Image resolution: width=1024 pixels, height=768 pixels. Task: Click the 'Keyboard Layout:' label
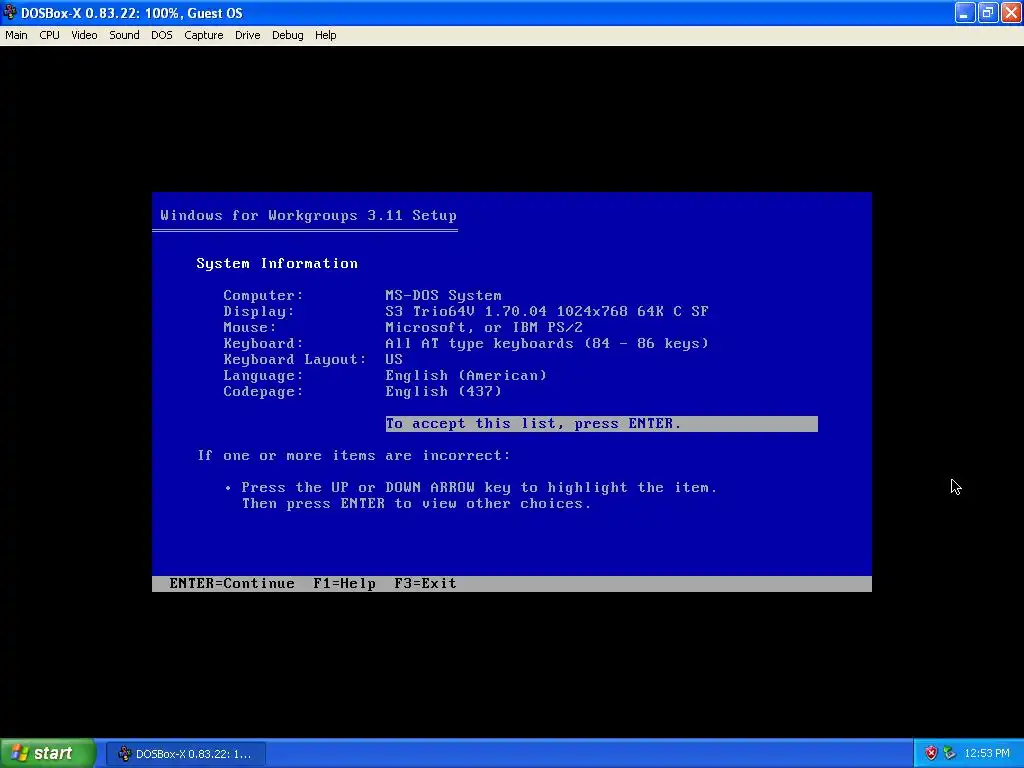pyautogui.click(x=295, y=359)
